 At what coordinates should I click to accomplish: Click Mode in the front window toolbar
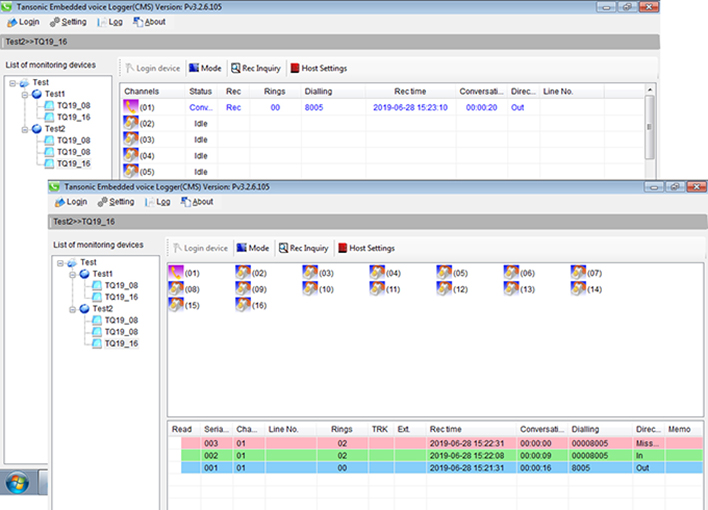pyautogui.click(x=252, y=248)
